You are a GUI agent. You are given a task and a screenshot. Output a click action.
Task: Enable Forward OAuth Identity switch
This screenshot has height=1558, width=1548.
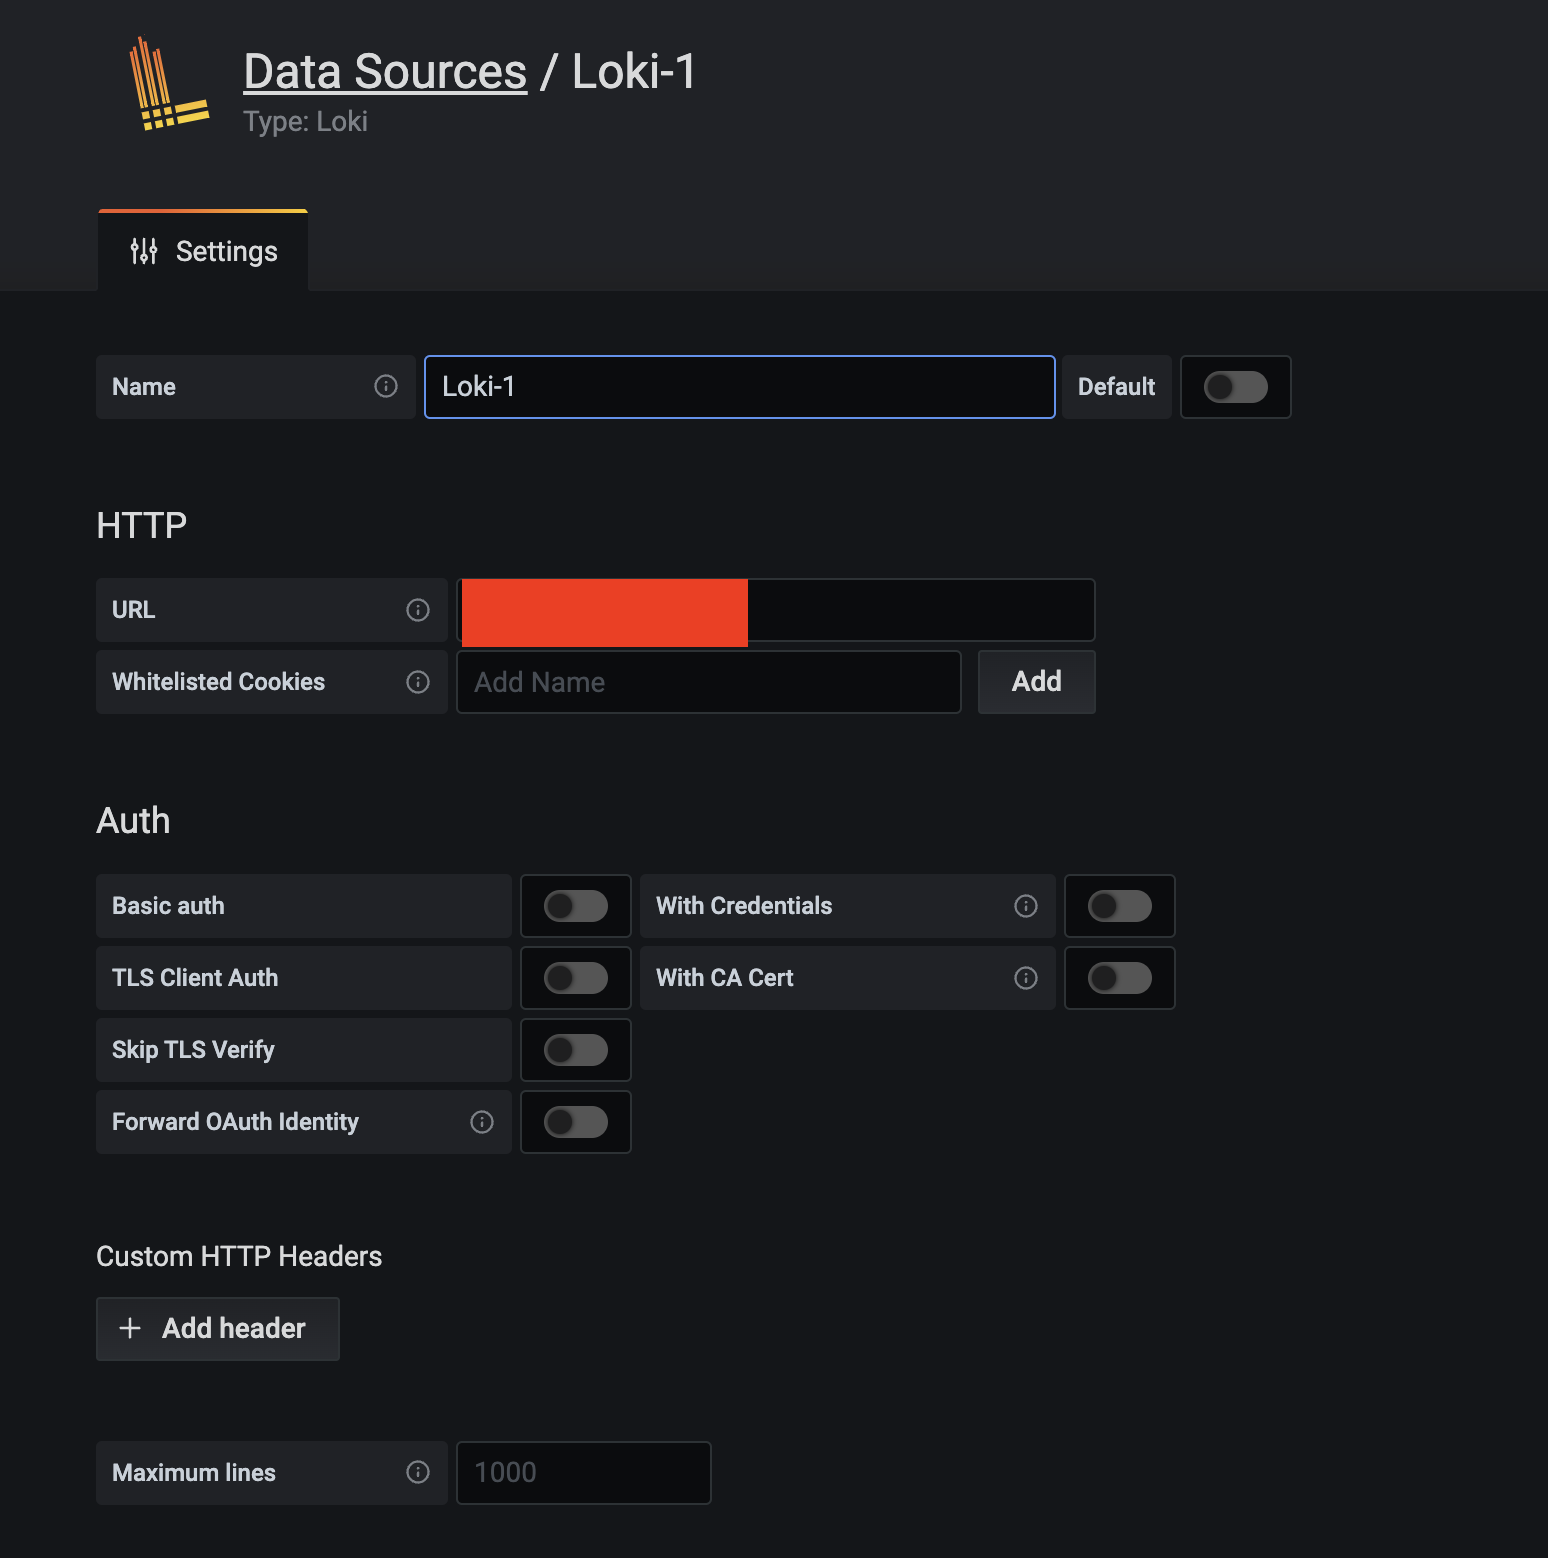(576, 1122)
